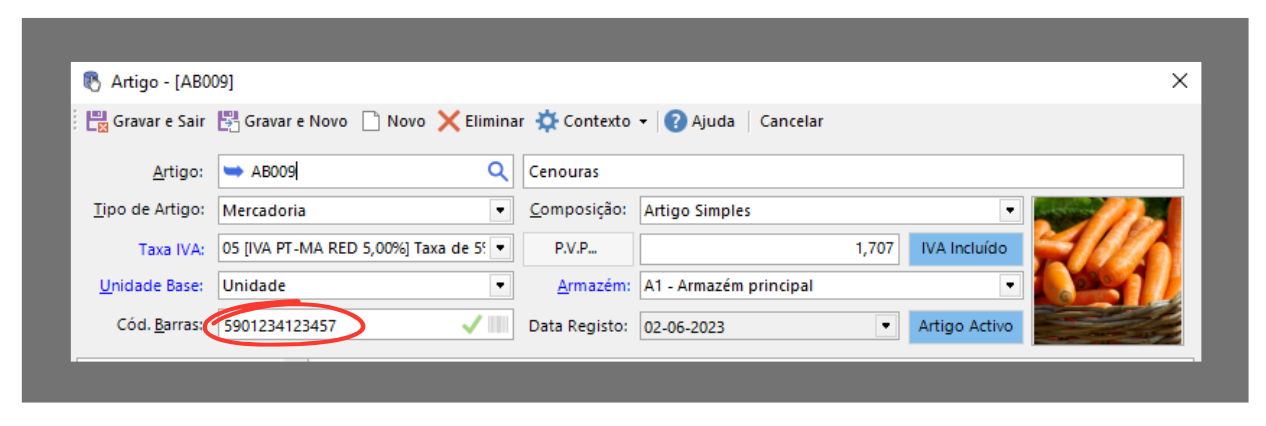The width and height of the screenshot is (1266, 426).
Task: Open the Contexto menu arrow
Action: (644, 122)
